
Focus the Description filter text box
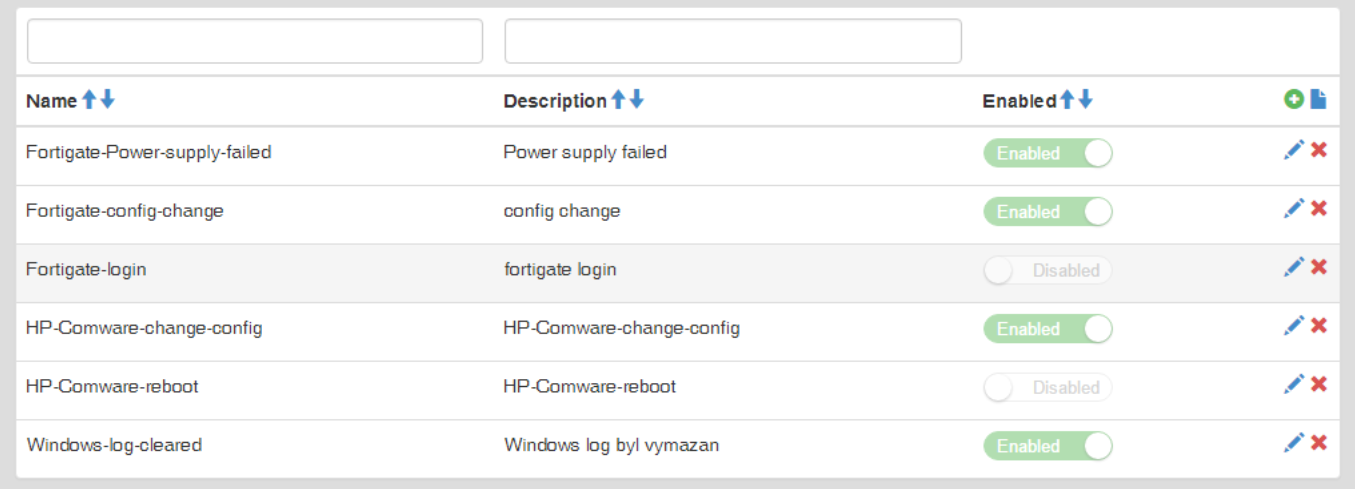[x=732, y=41]
